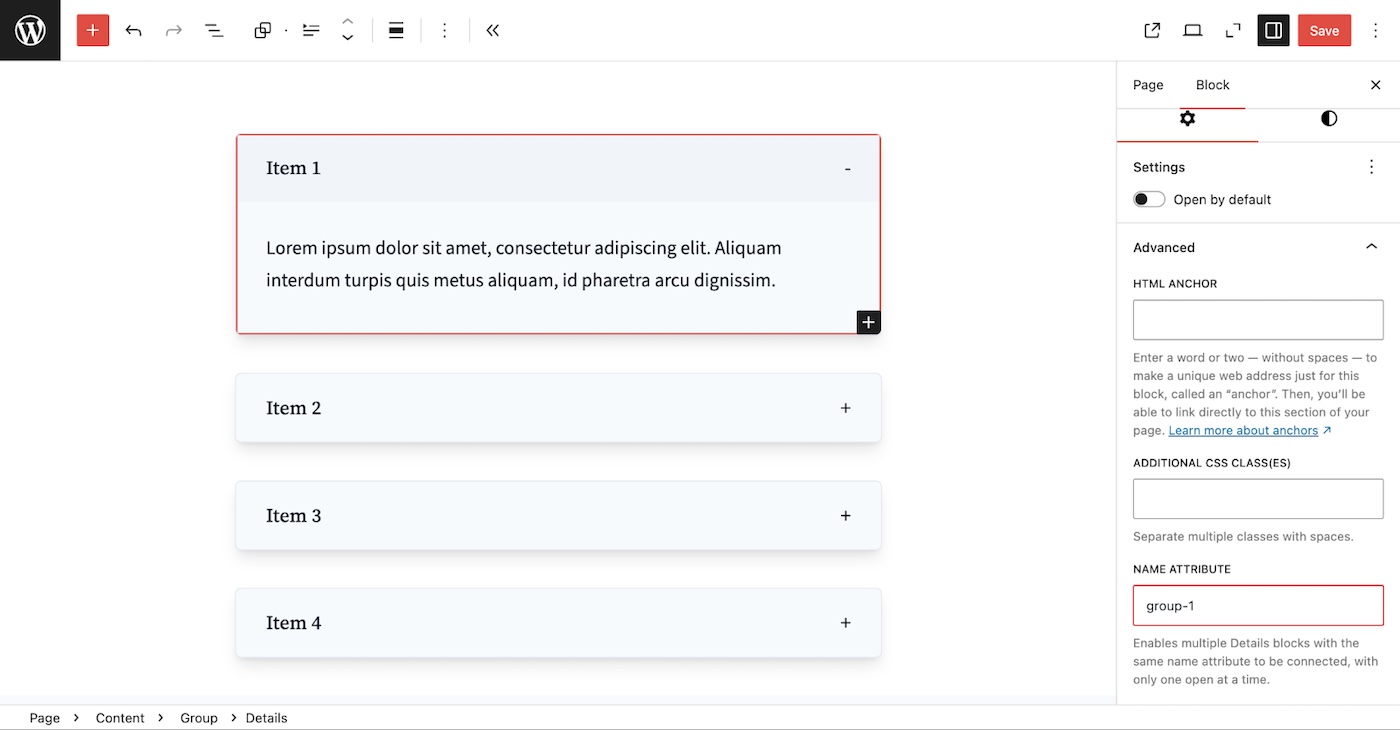
Task: Select Group in the breadcrumb bar
Action: point(199,718)
